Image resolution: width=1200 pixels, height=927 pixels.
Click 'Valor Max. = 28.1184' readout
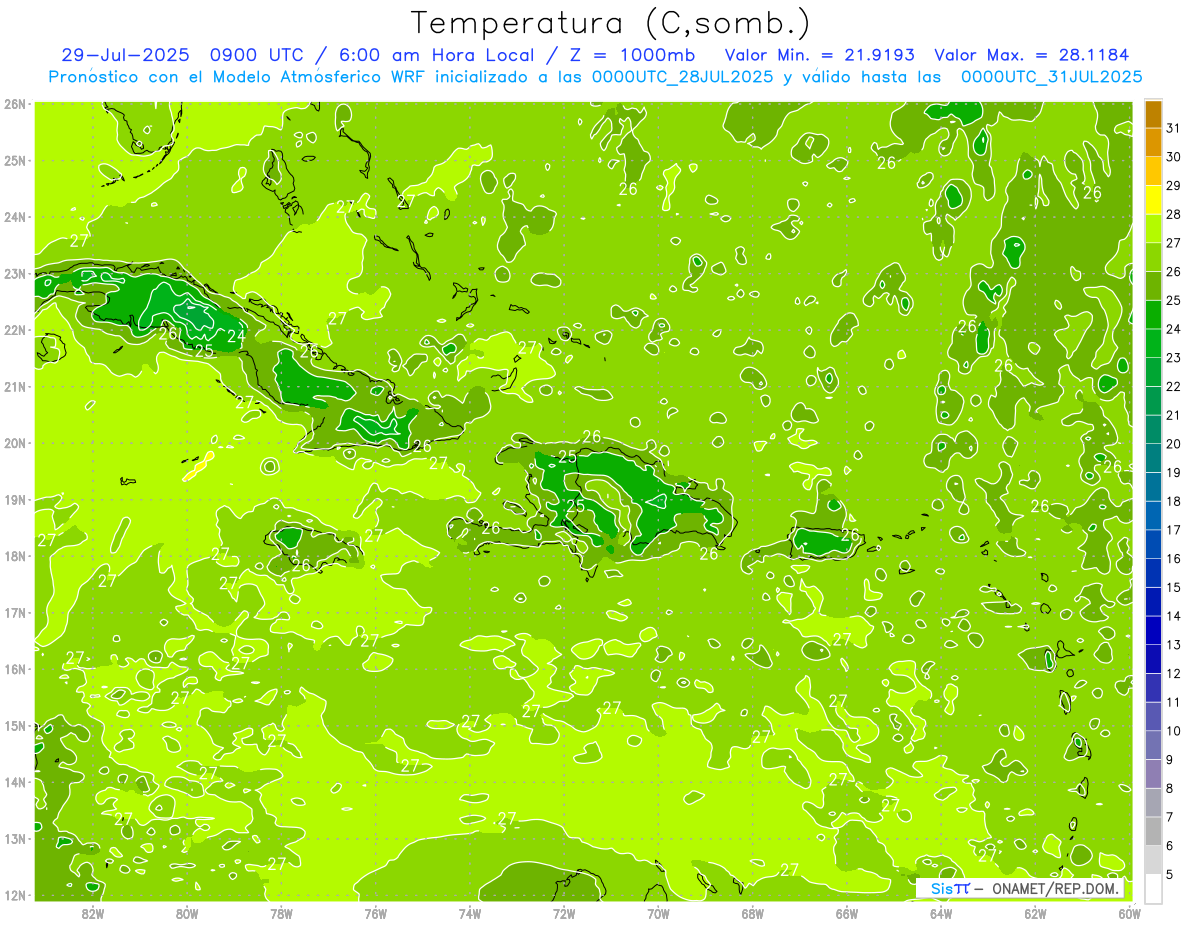coord(1031,55)
